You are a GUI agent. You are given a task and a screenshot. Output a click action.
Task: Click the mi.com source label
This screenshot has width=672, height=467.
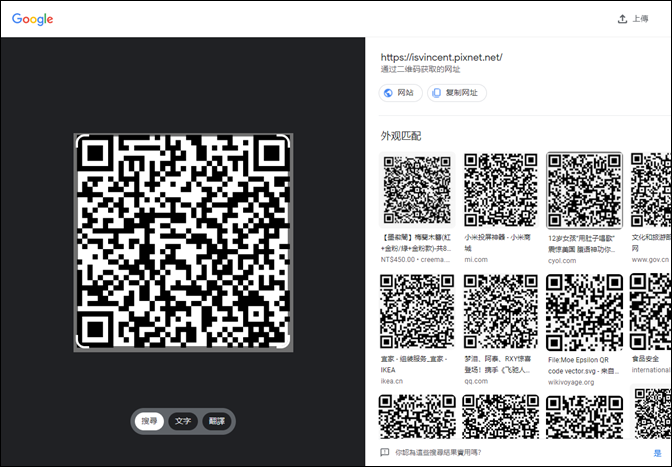(x=476, y=260)
